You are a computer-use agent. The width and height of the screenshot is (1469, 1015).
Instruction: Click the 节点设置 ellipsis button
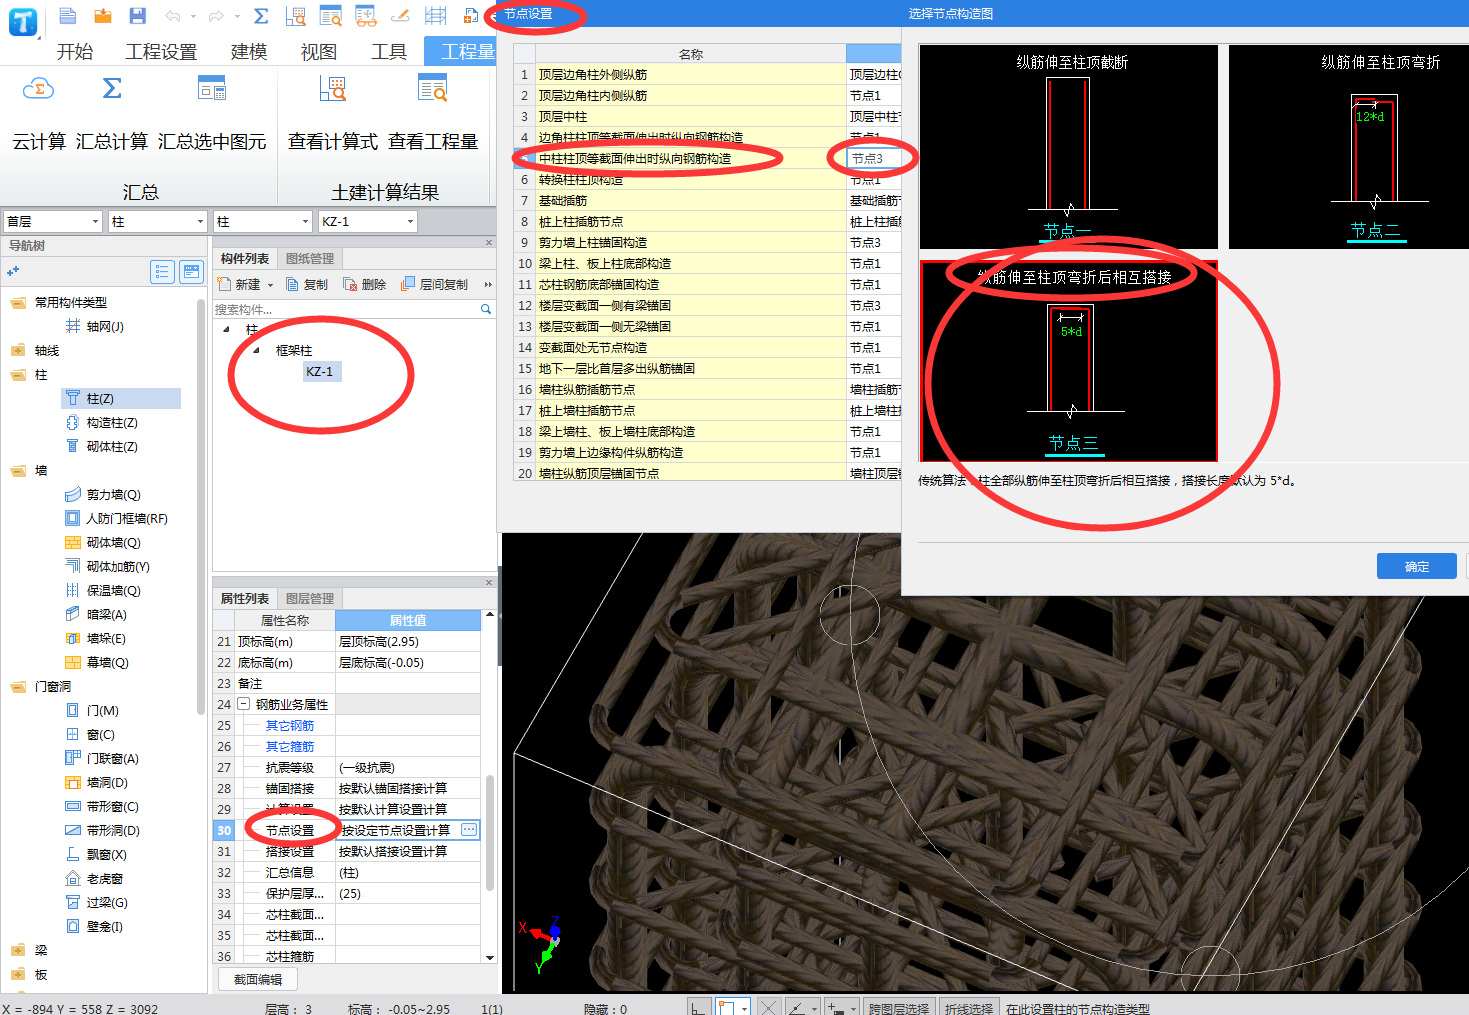click(469, 830)
